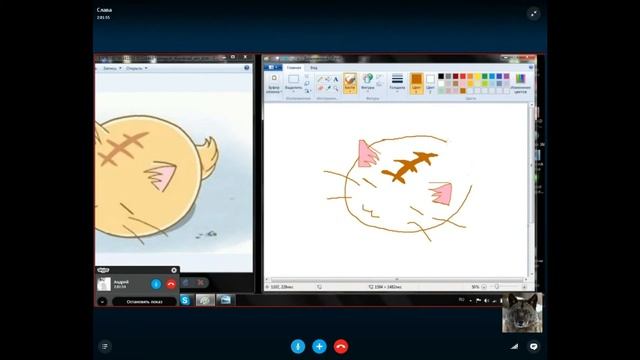Screen dimensions: 640x360
Task: Pick the green color swatch in Paint palette
Action: click(x=485, y=76)
